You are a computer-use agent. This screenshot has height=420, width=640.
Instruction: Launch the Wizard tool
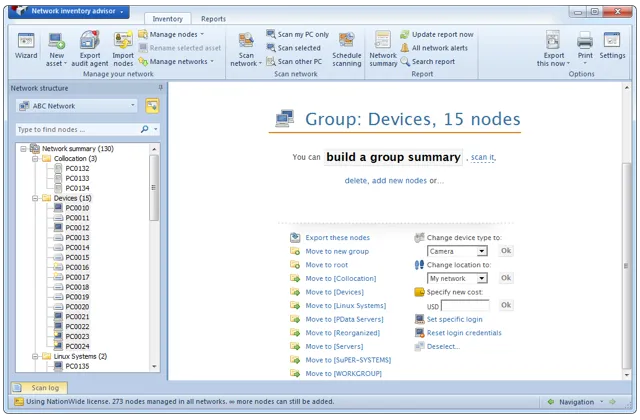[26, 45]
